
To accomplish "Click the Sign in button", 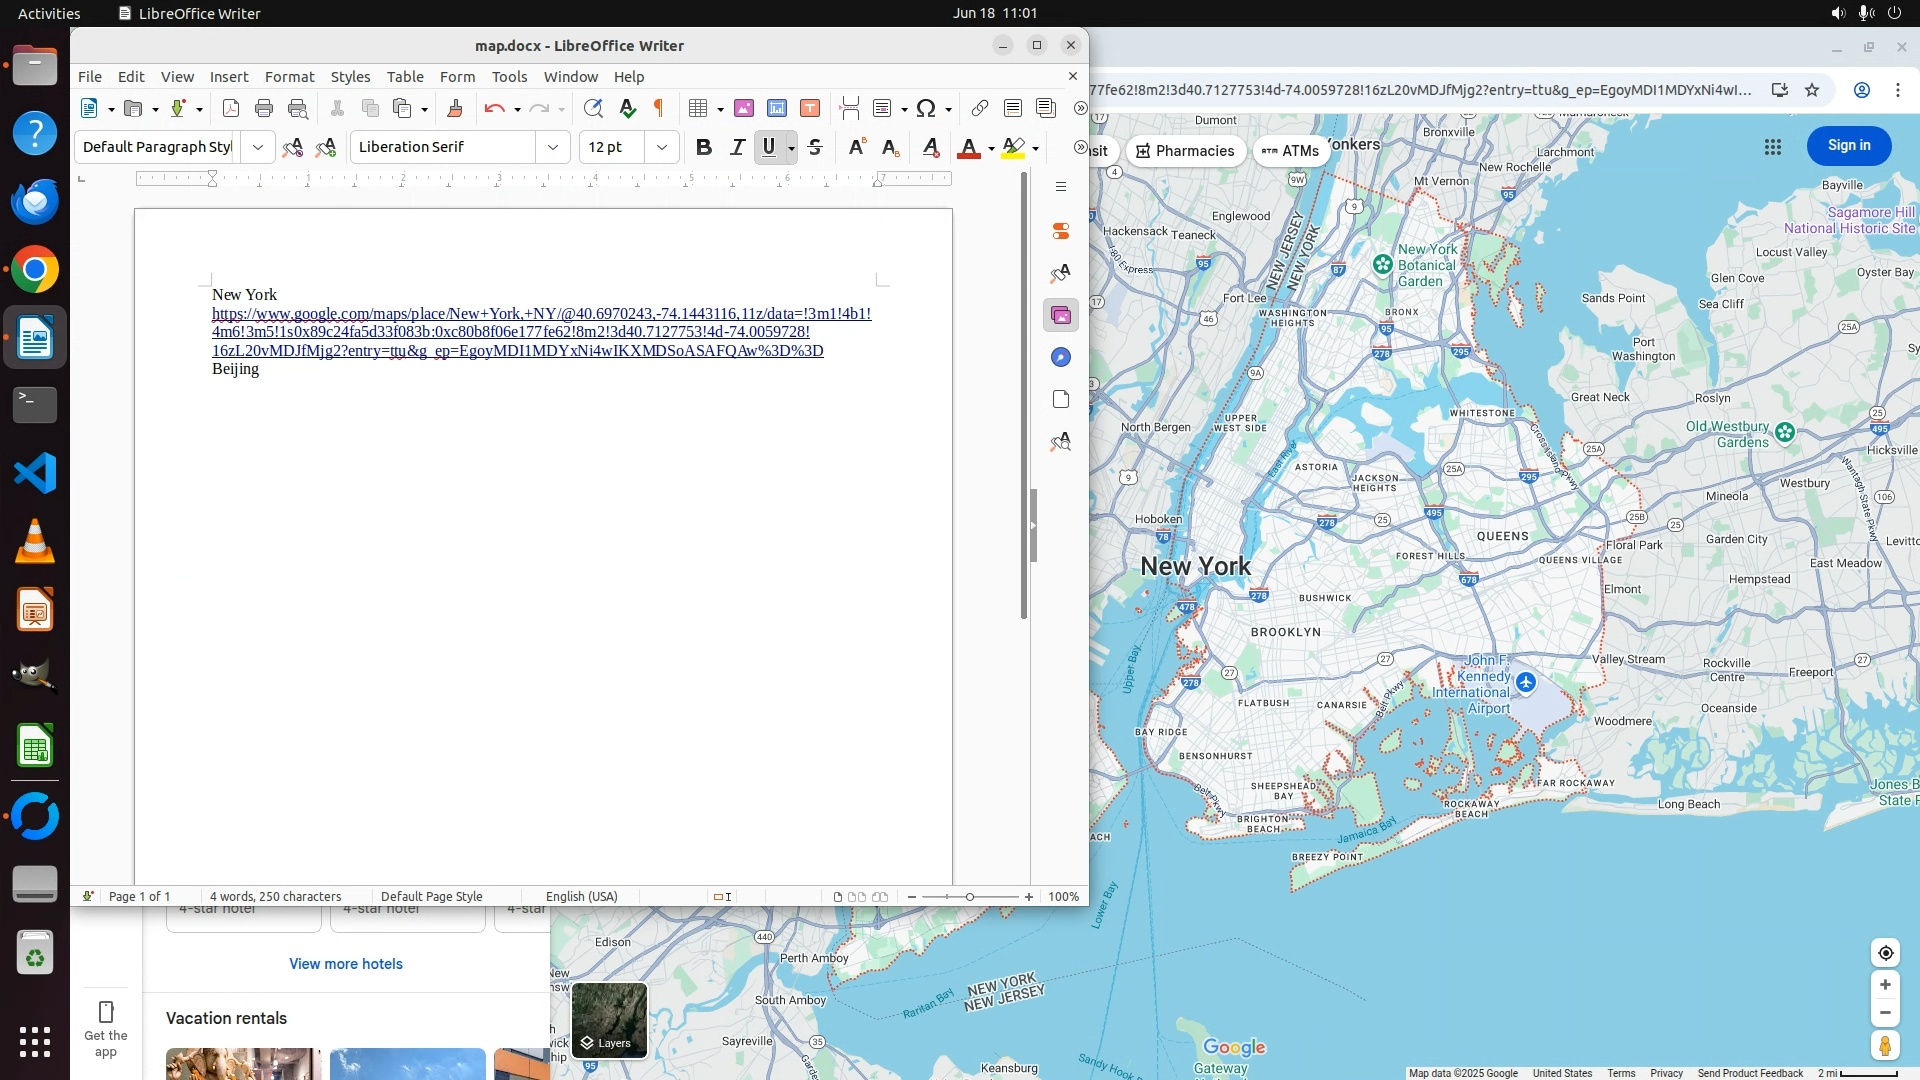I will point(1848,146).
